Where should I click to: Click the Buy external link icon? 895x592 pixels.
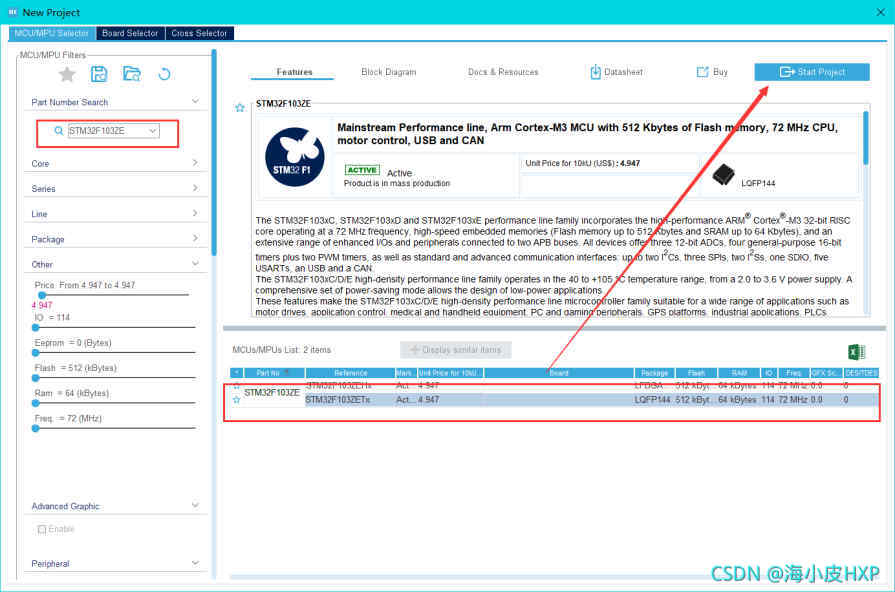click(702, 72)
